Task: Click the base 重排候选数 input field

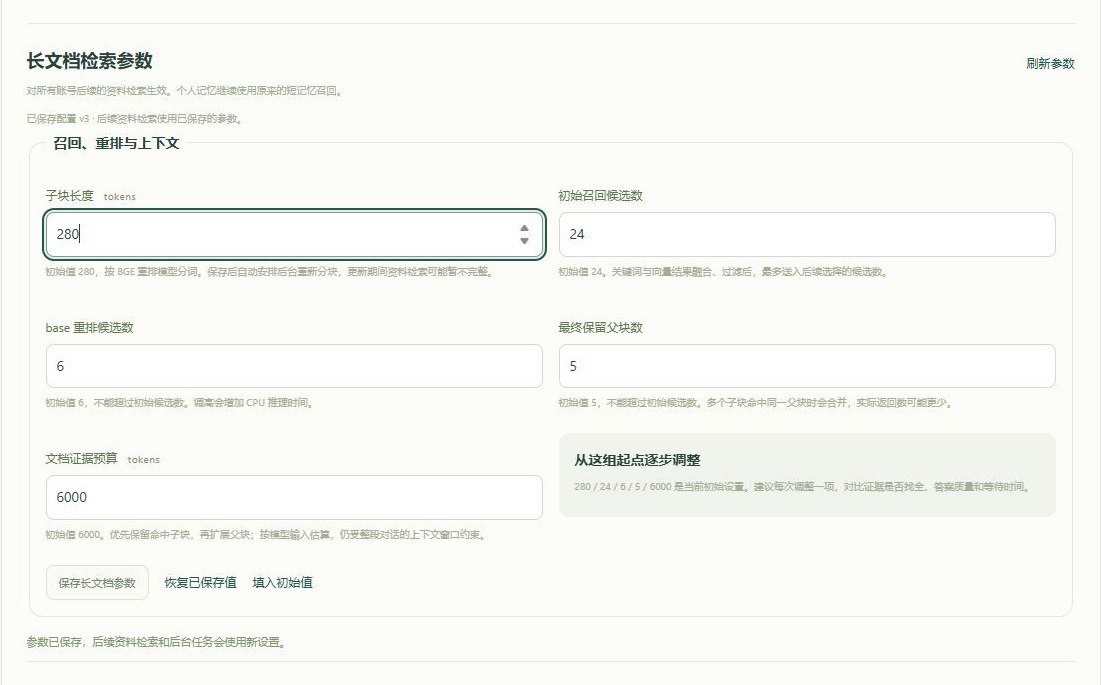Action: point(294,366)
